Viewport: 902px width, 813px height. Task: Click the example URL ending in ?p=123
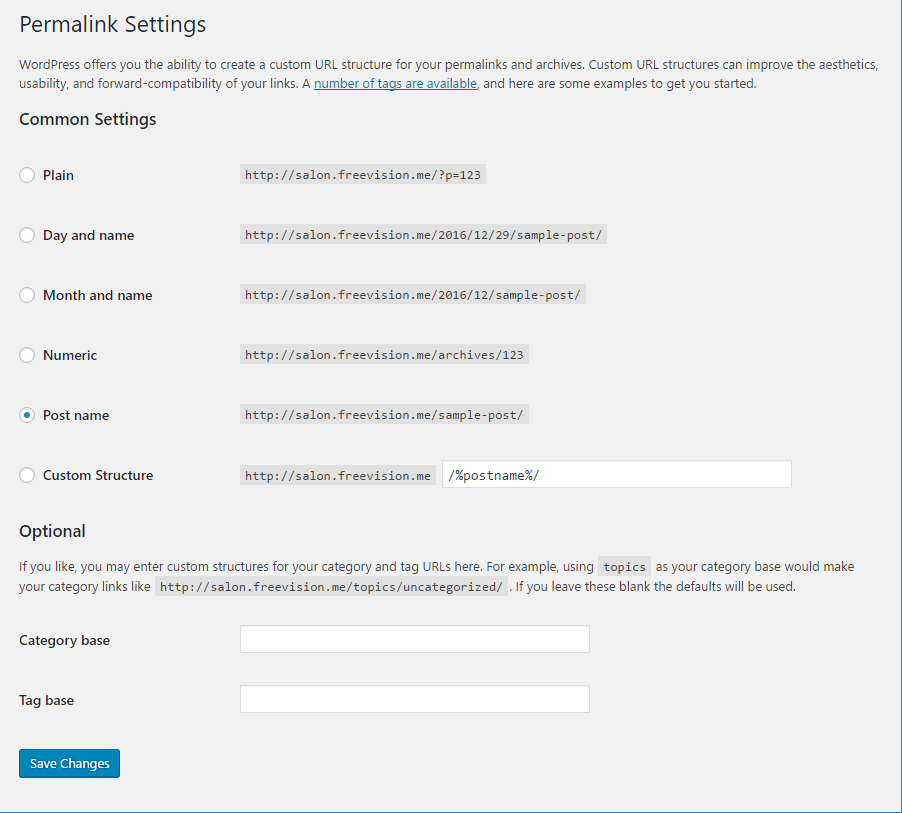(x=364, y=175)
